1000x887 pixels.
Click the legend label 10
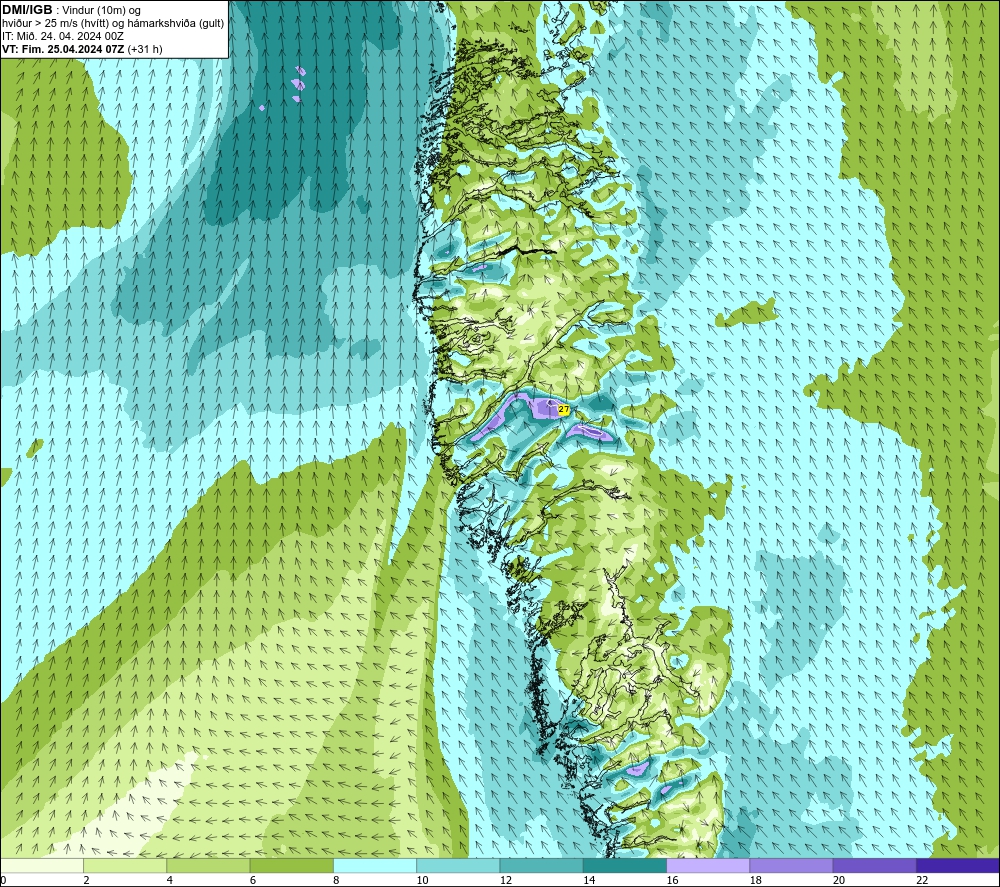pos(423,880)
